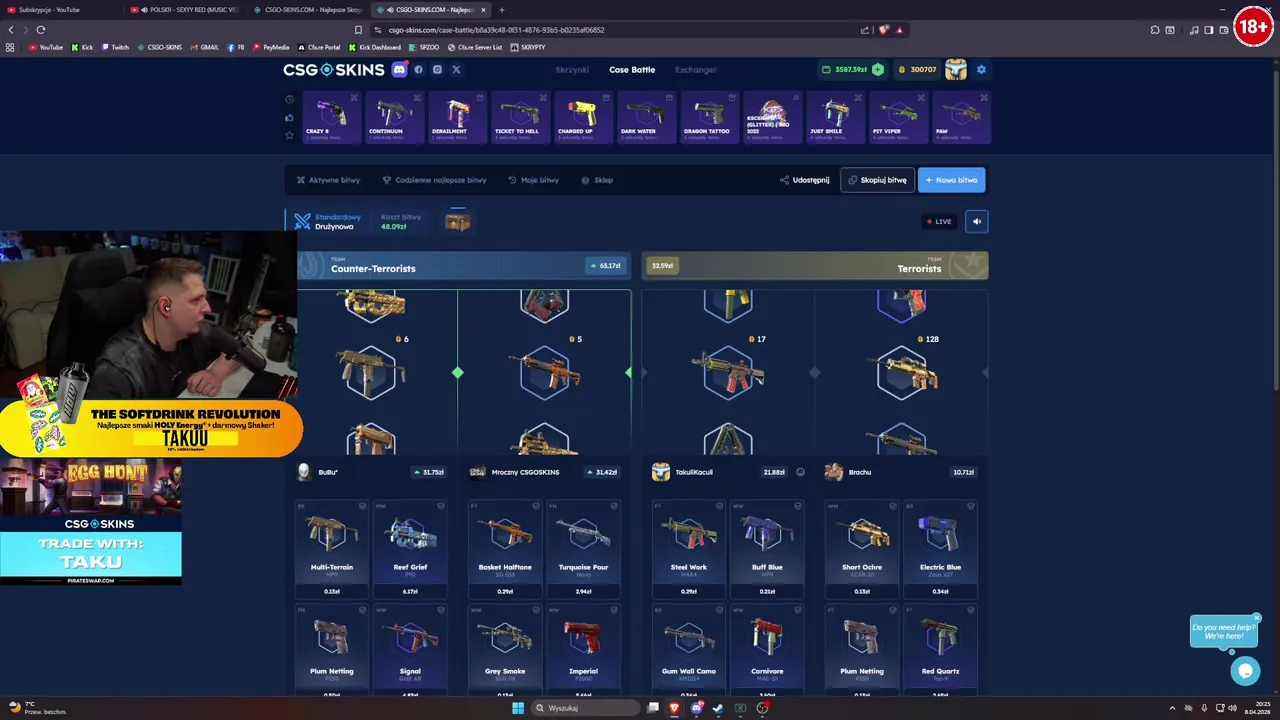Open the CSGO-SKINS Discord link icon
Image resolution: width=1280 pixels, height=720 pixels.
click(399, 70)
